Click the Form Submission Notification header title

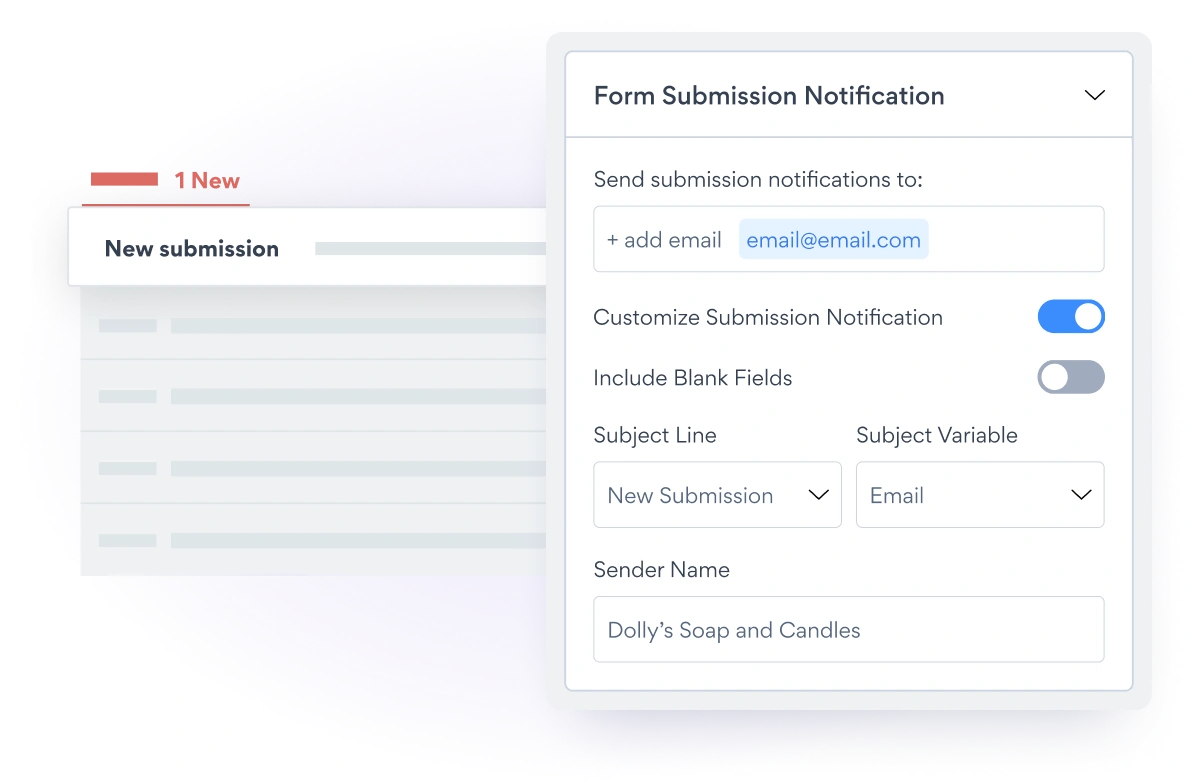tap(768, 96)
